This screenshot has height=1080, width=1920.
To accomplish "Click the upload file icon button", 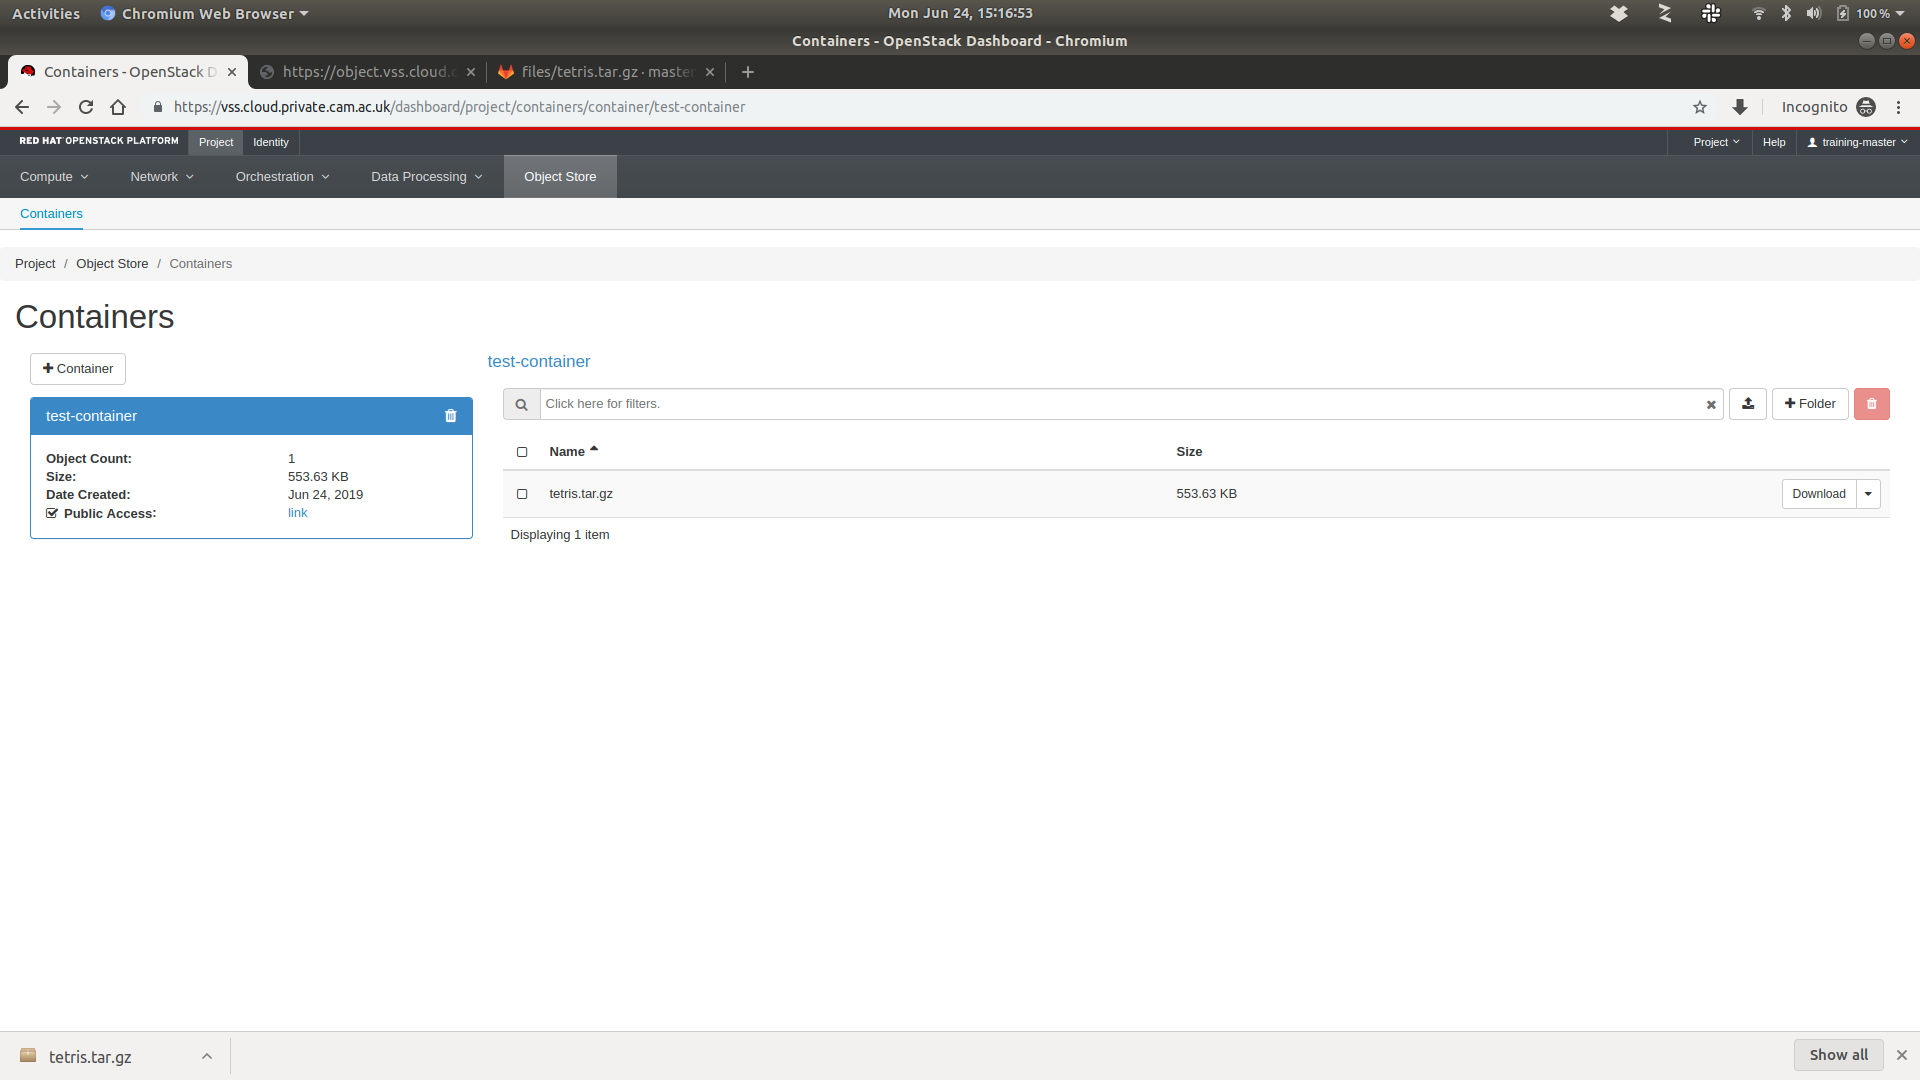I will click(1747, 404).
